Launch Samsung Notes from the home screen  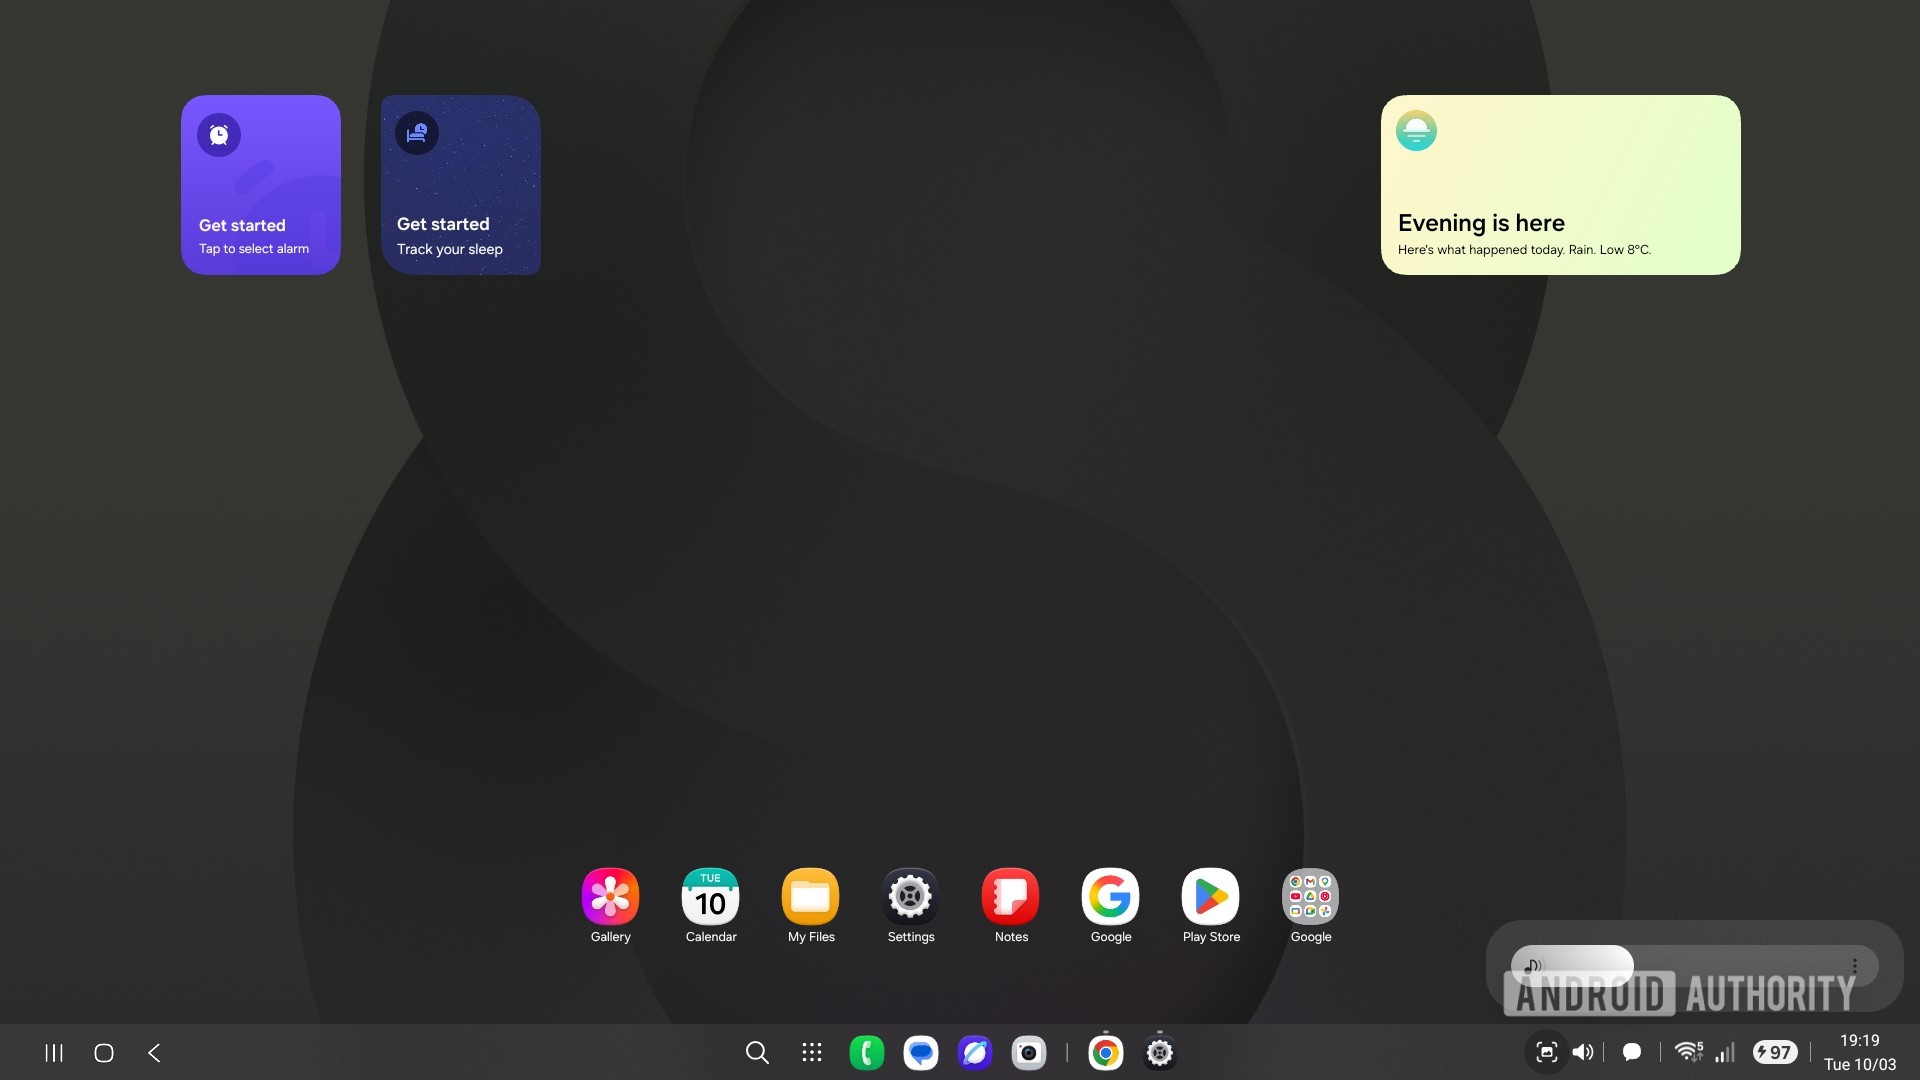click(x=1010, y=897)
